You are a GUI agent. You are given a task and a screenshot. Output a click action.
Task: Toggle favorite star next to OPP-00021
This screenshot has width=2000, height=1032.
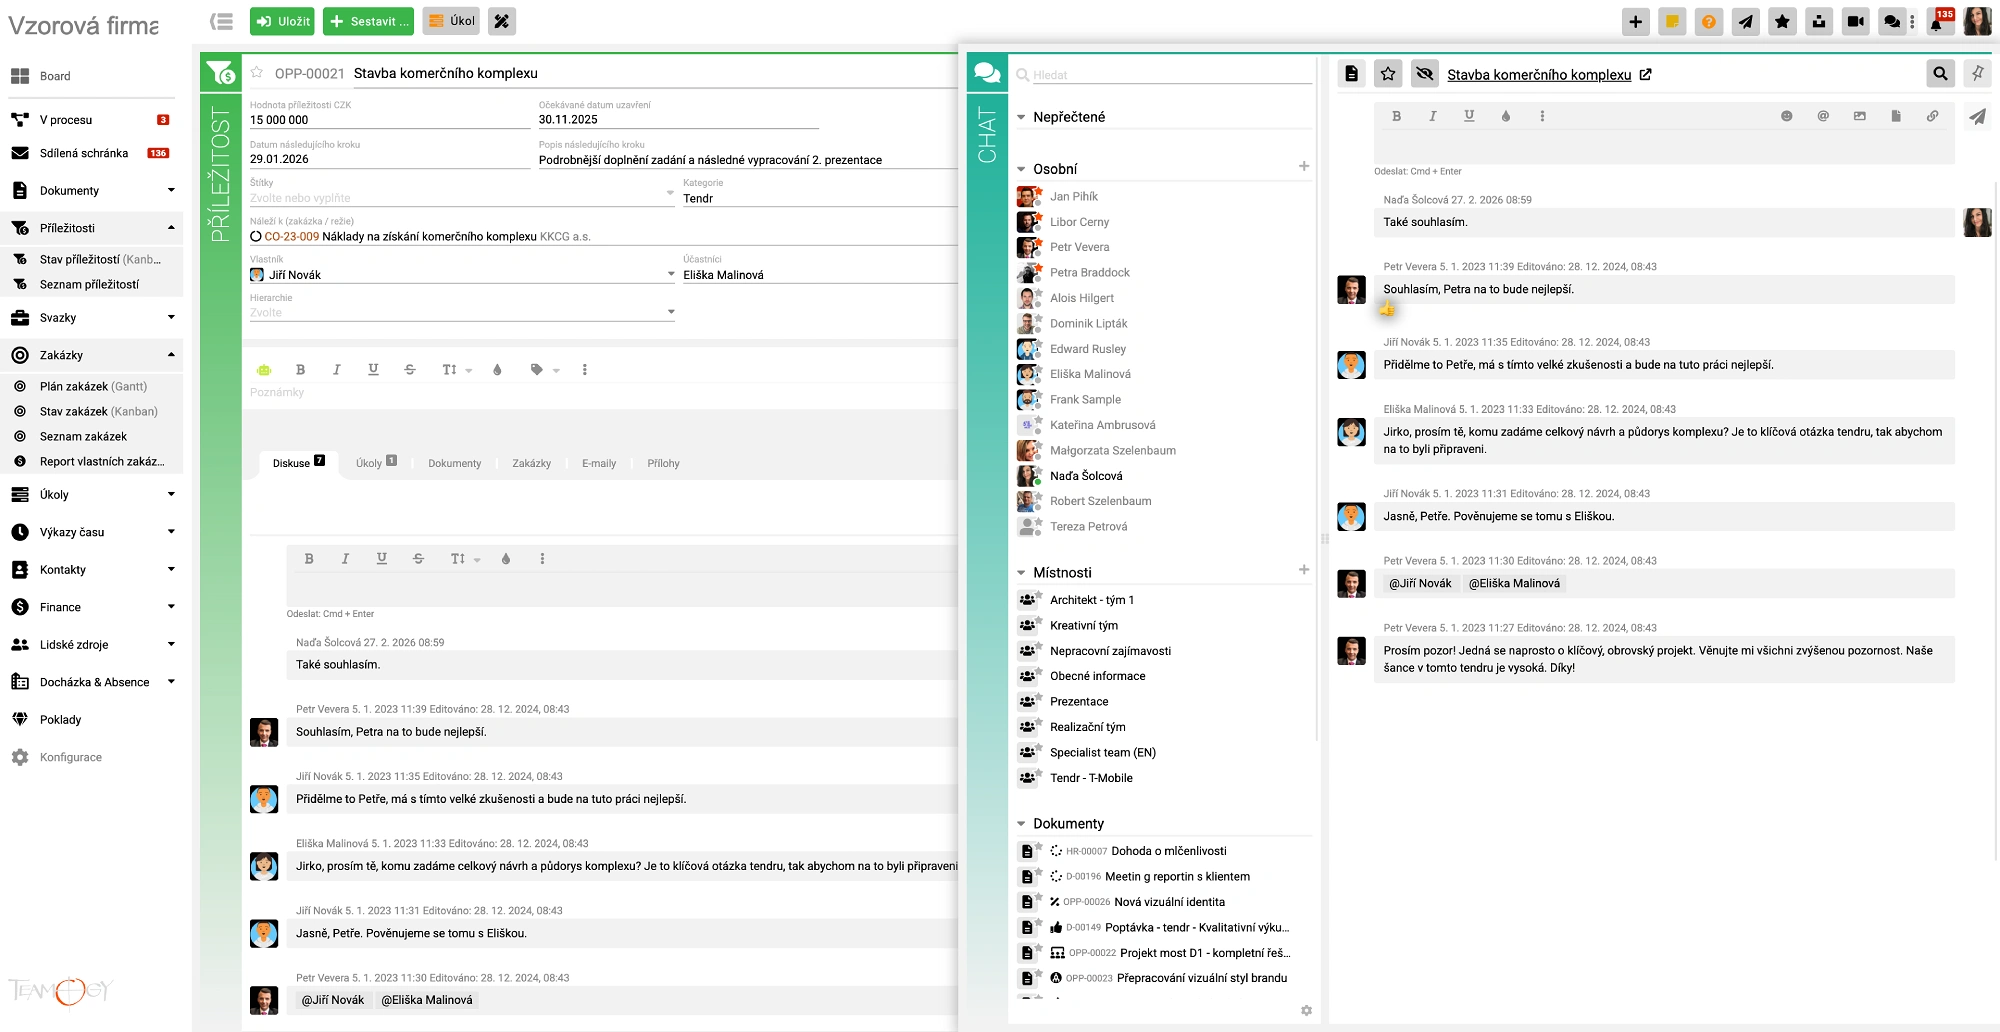[x=257, y=73]
